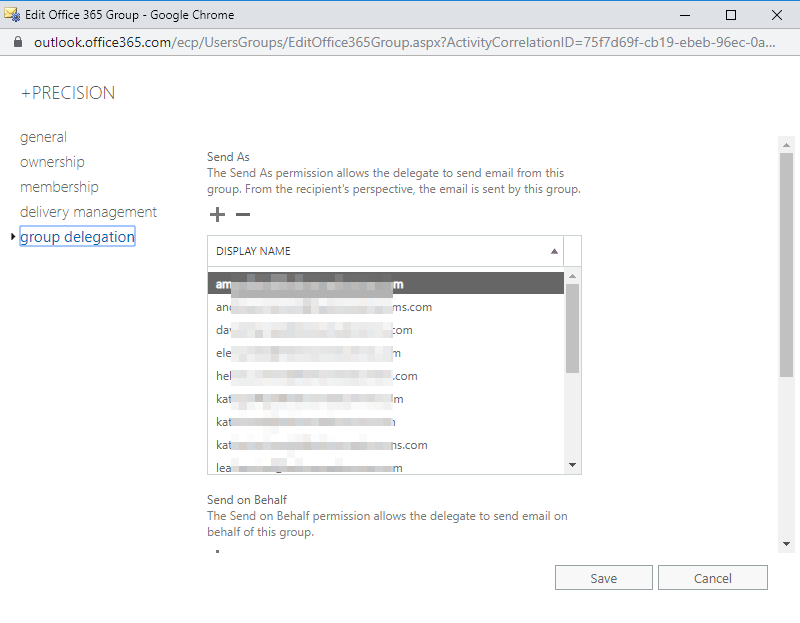
Task: Sort the list by DISPLAY NAME header
Action: 385,251
